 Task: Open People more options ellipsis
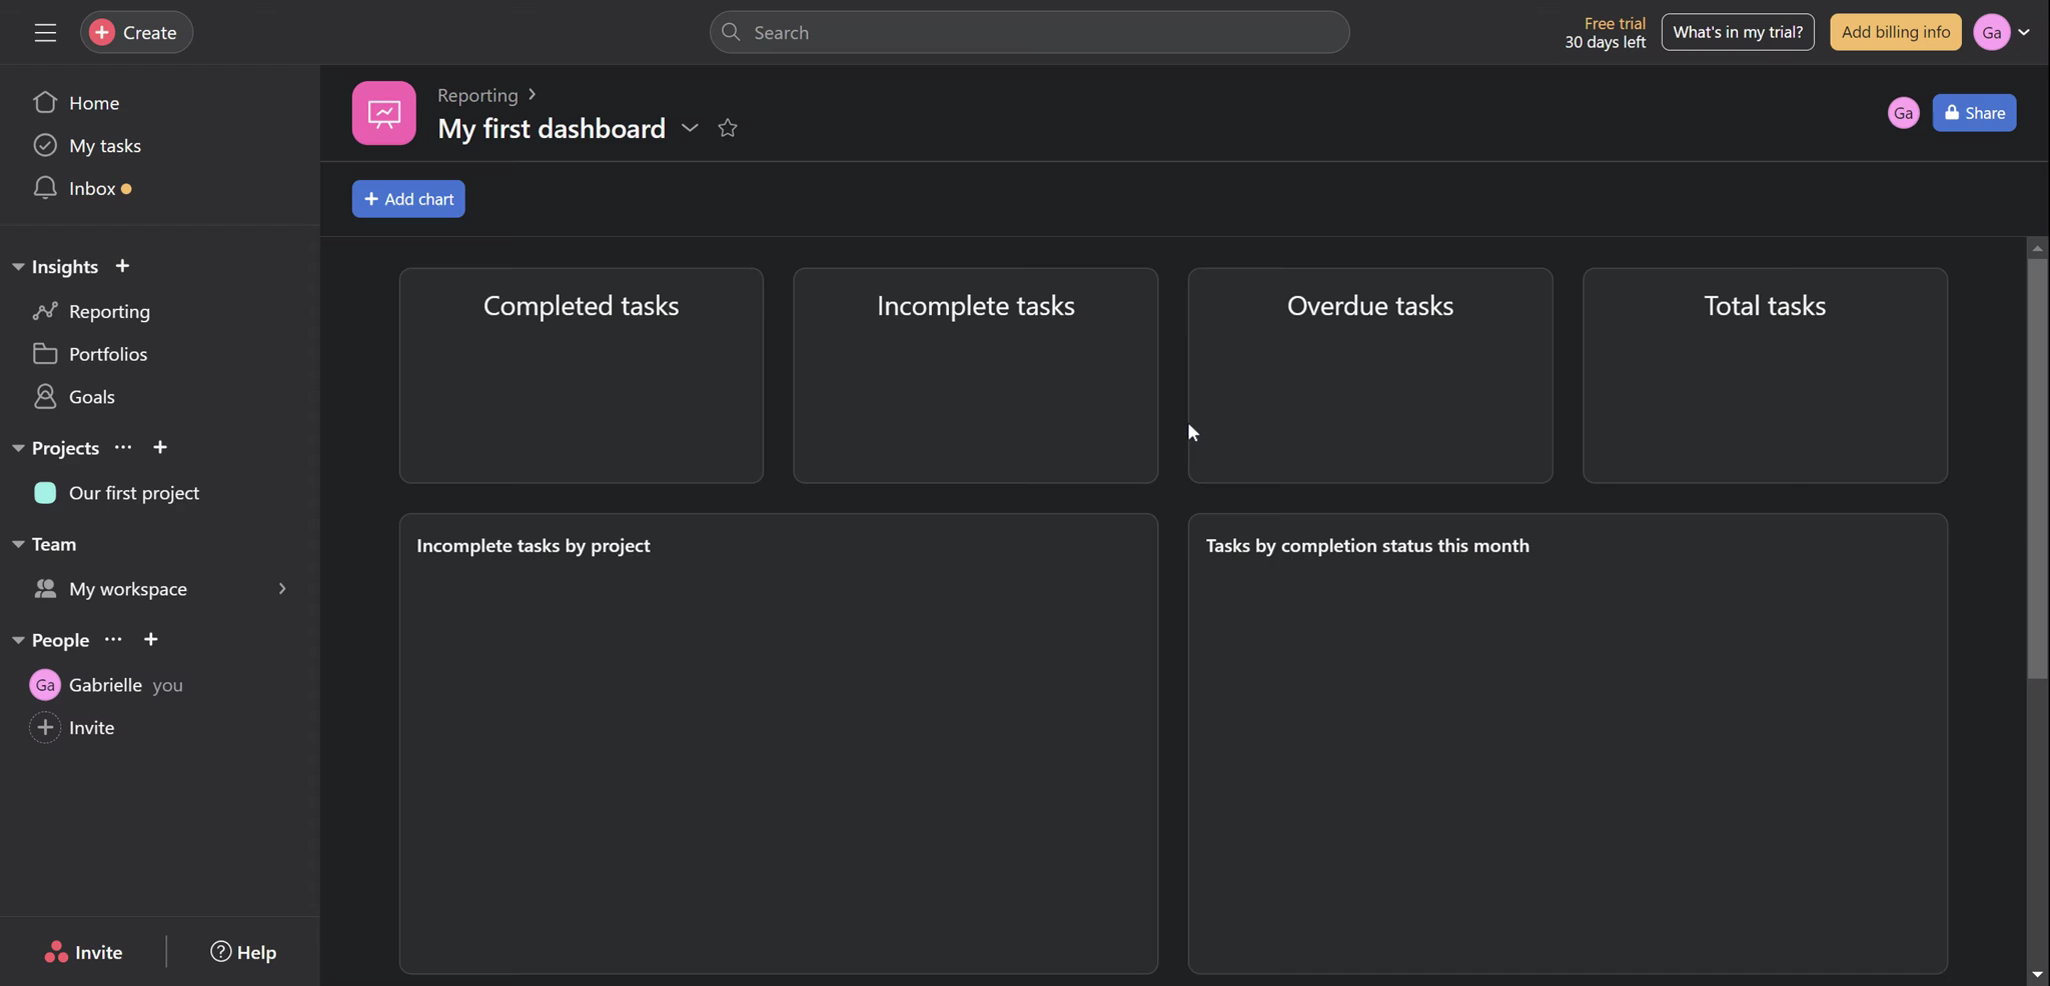tap(113, 639)
